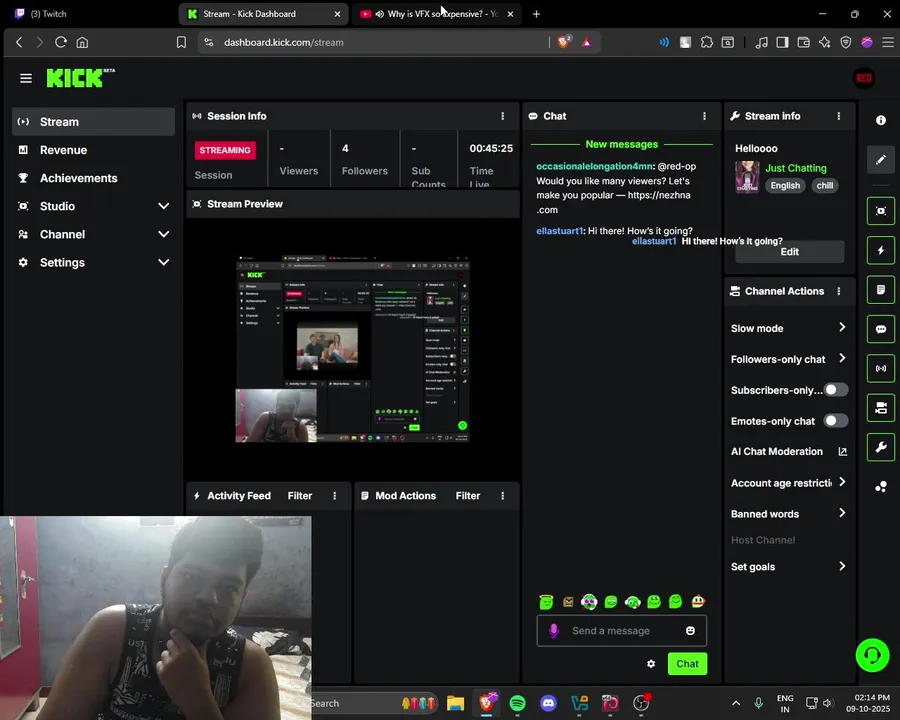Open AI Chat Moderation external link
This screenshot has height=720, width=900.
(843, 451)
